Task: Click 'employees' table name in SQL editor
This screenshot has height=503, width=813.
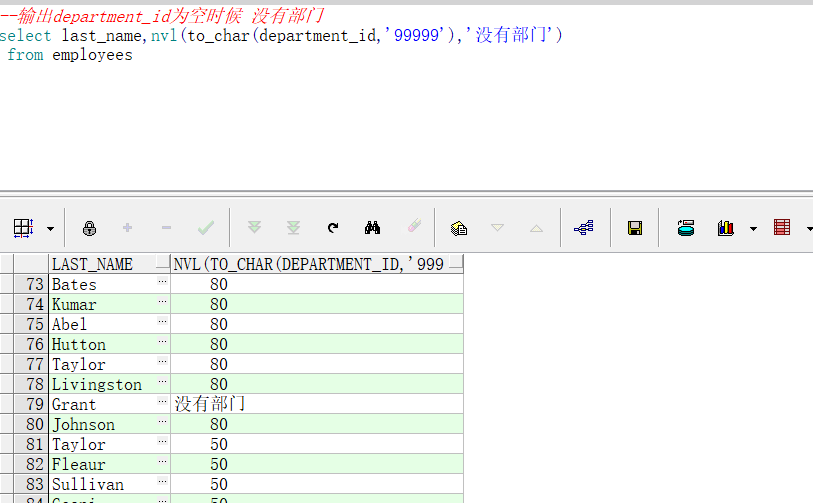Action: click(92, 55)
